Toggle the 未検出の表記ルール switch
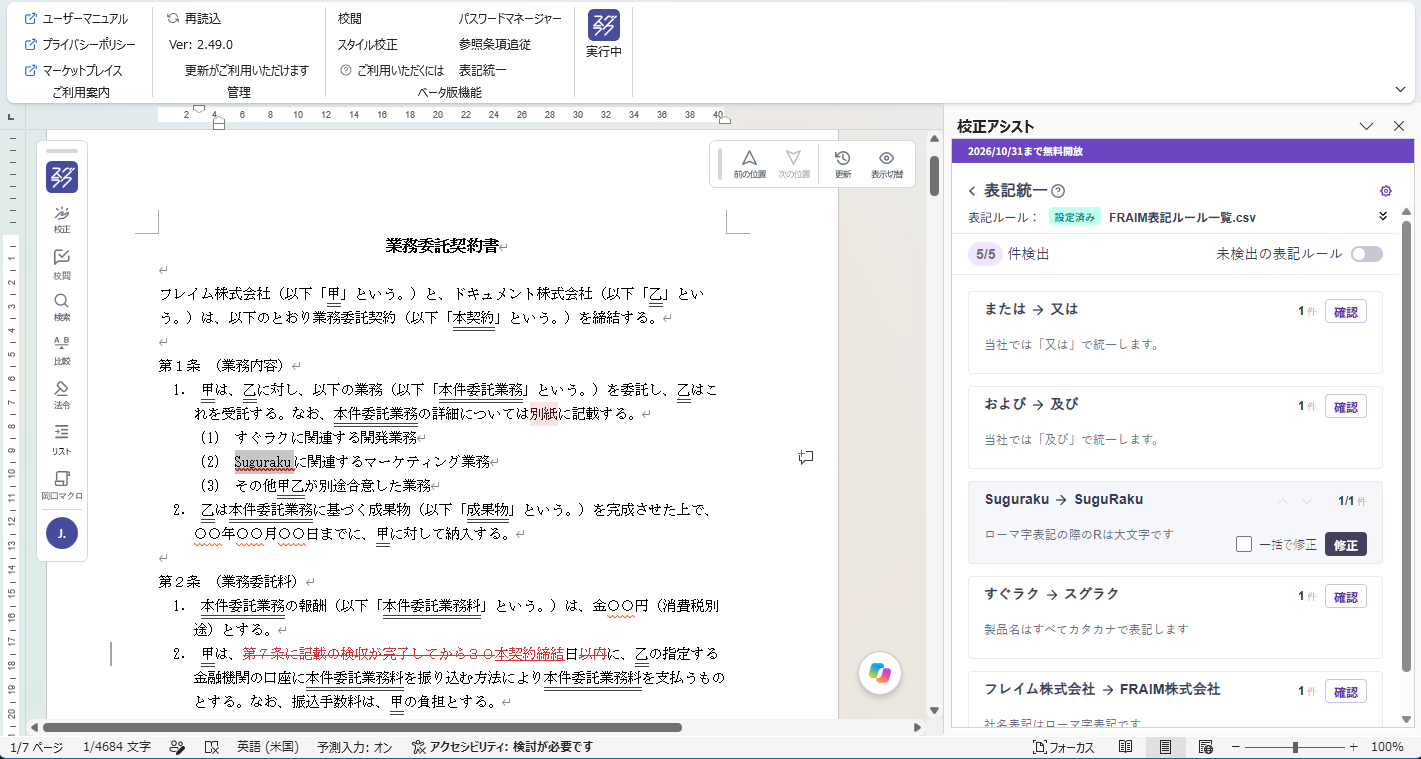 coord(1366,254)
